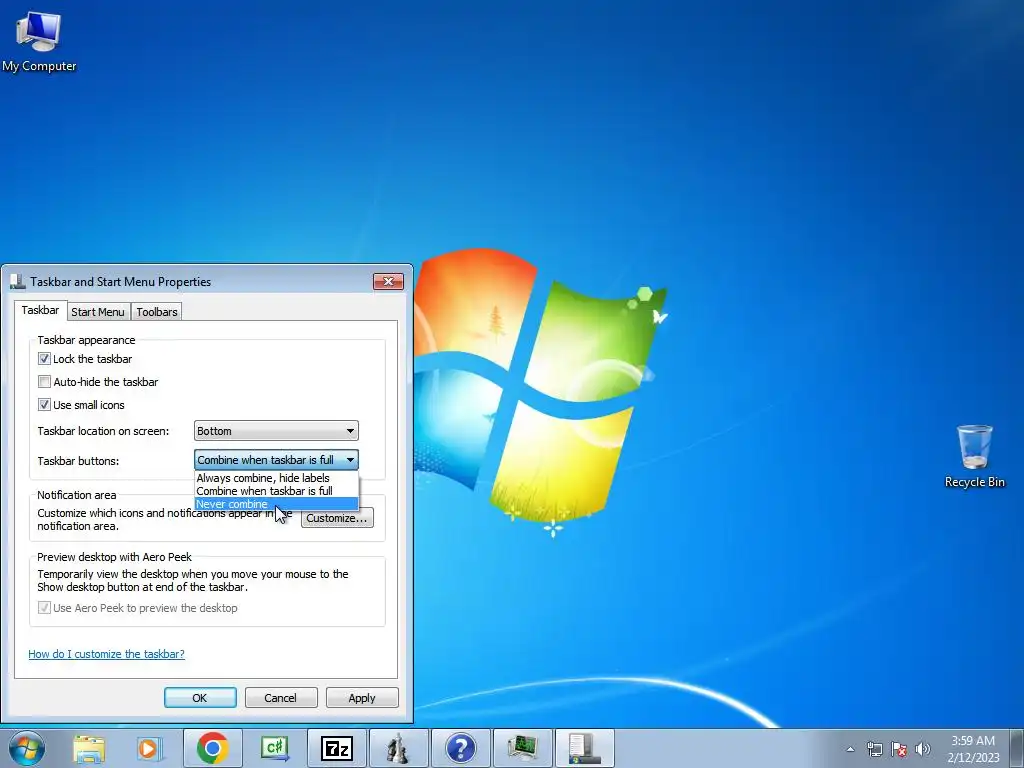Viewport: 1024px width, 768px height.
Task: Open the network tray icon
Action: coord(874,749)
